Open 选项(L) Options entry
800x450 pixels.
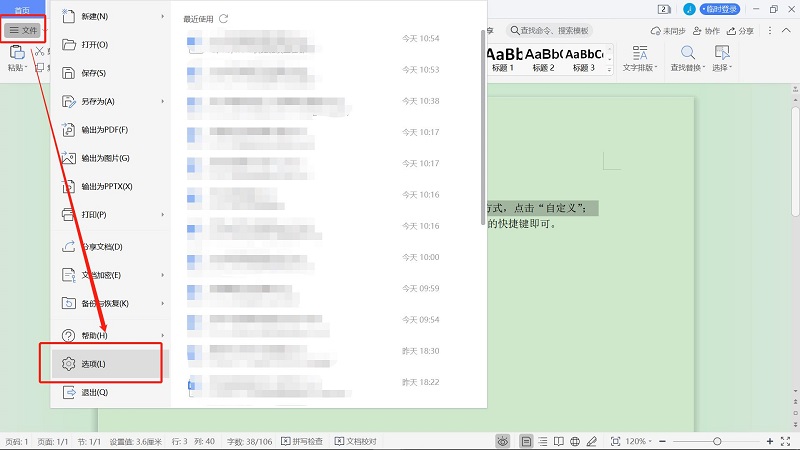point(107,364)
